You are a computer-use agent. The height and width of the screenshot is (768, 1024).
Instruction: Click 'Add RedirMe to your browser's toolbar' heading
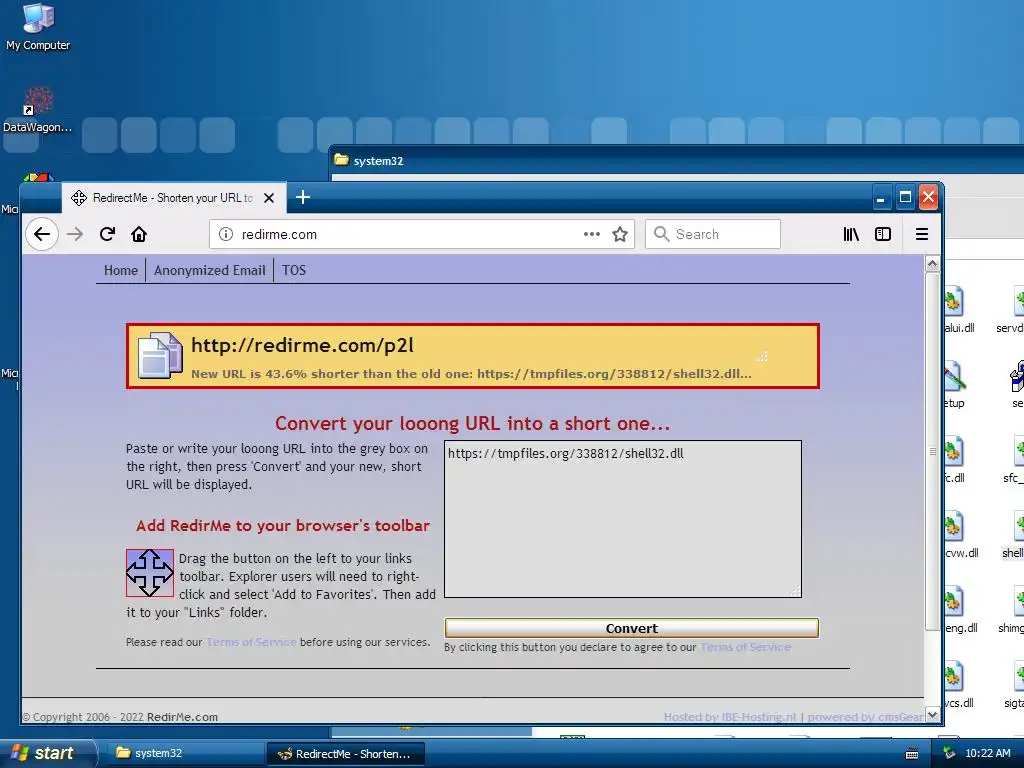pos(283,526)
